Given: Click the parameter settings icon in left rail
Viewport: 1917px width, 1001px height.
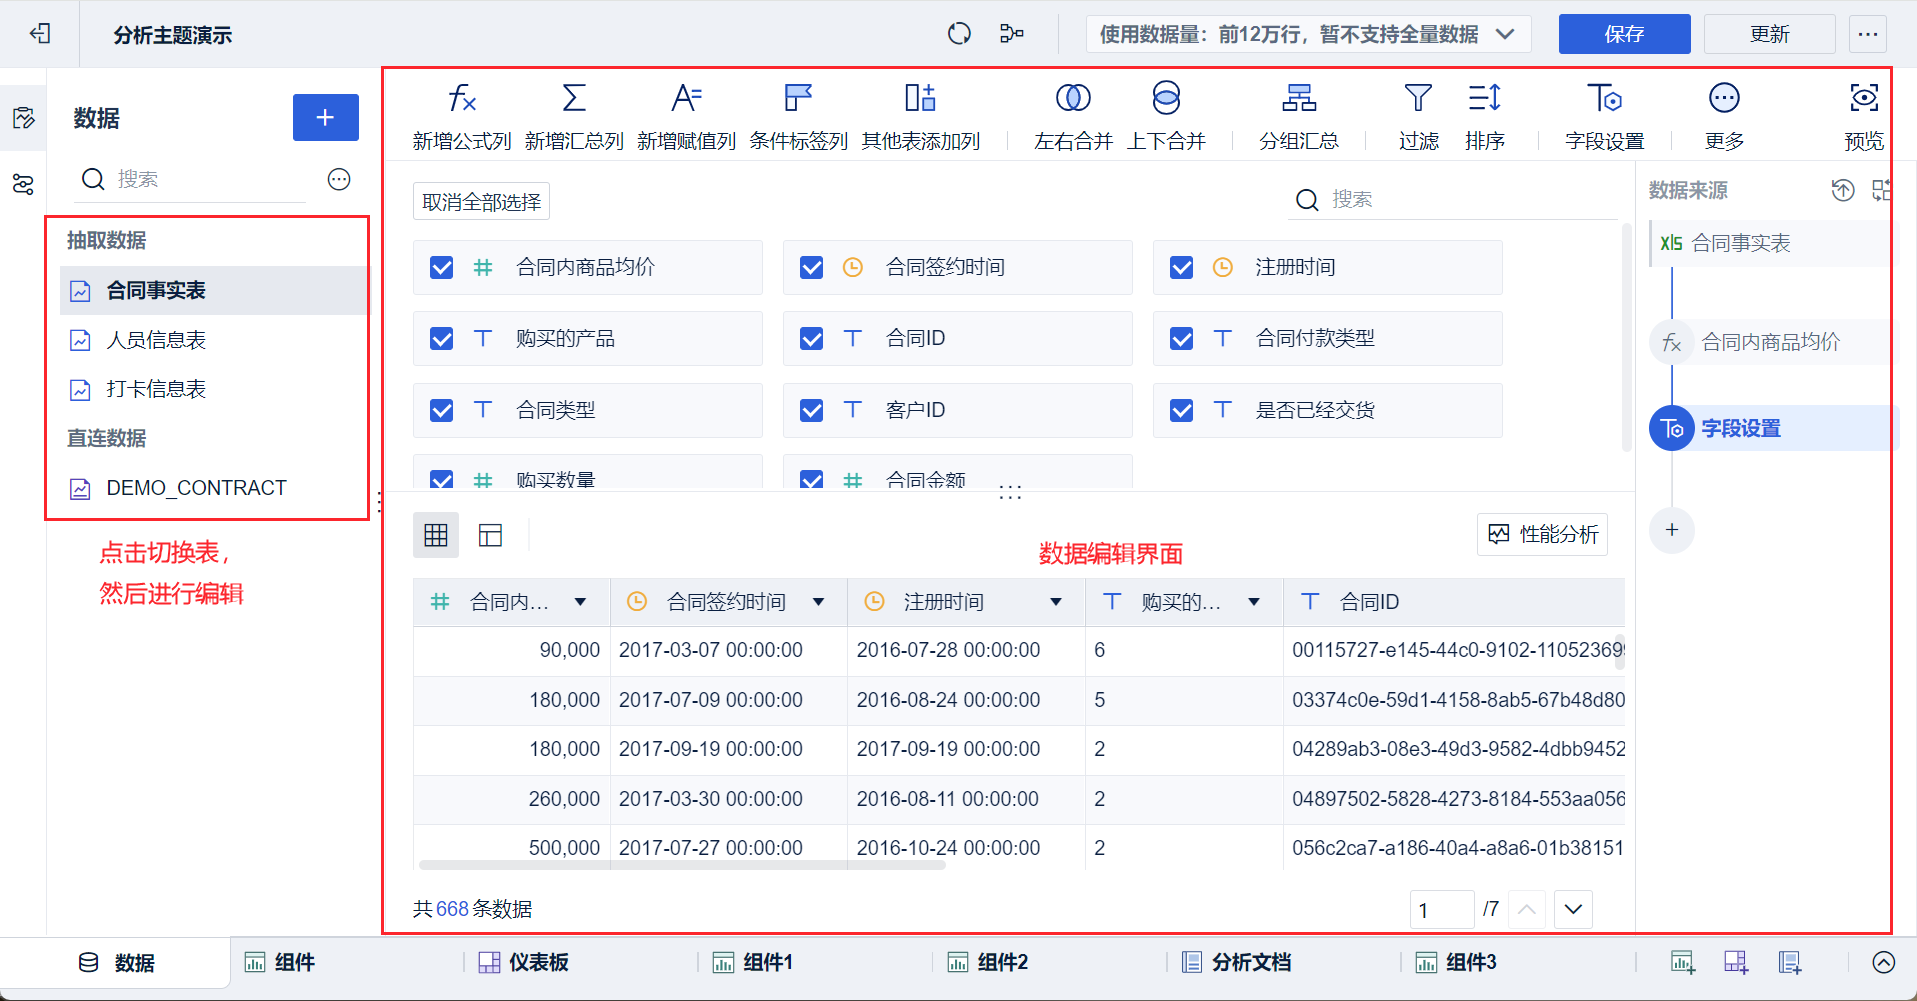Looking at the screenshot, I should [x=24, y=184].
